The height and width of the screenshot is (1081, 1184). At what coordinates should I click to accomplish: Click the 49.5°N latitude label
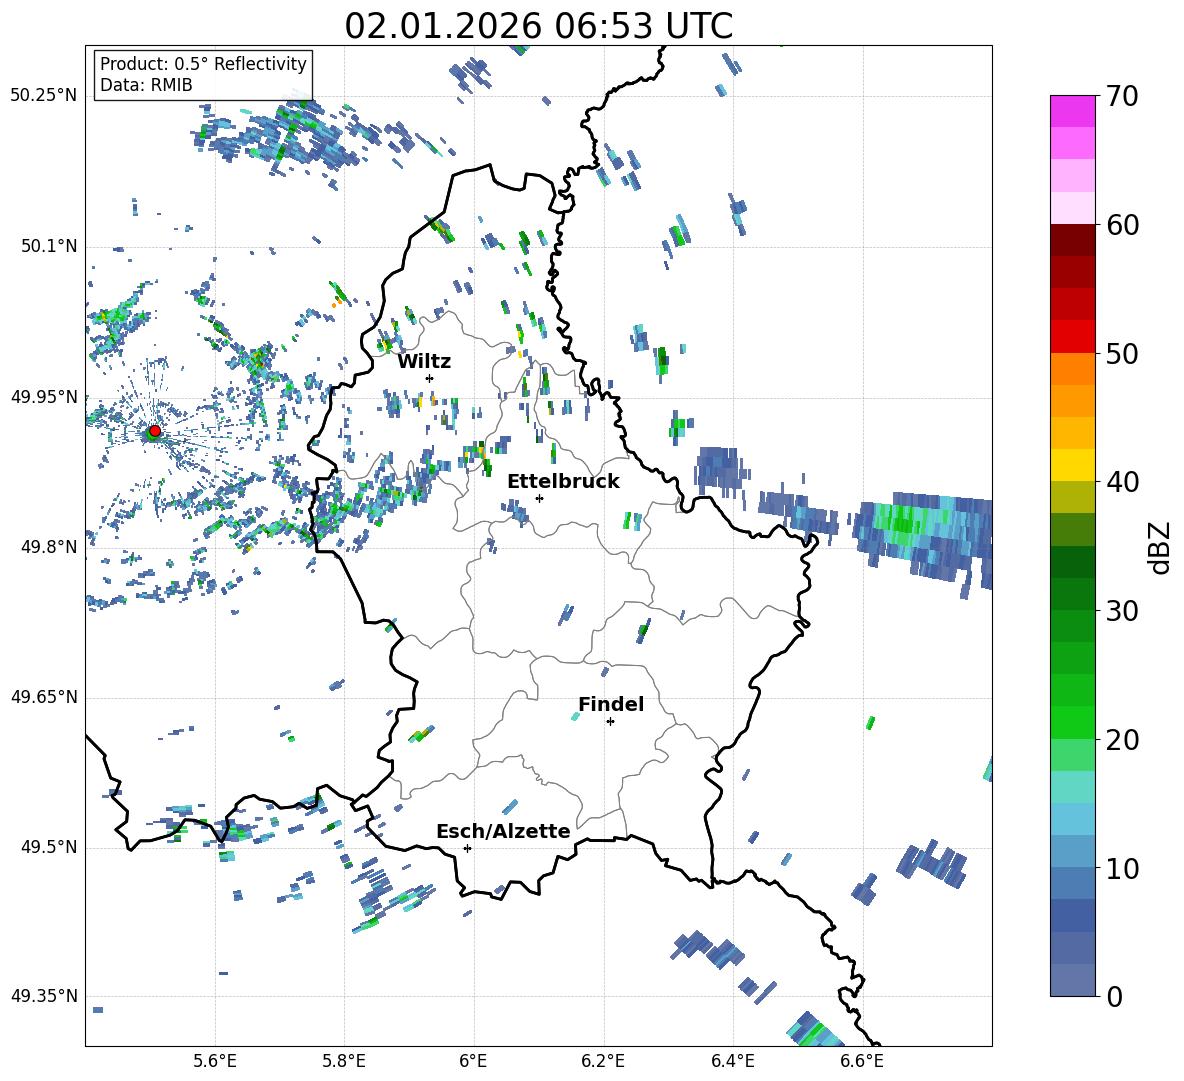point(48,847)
